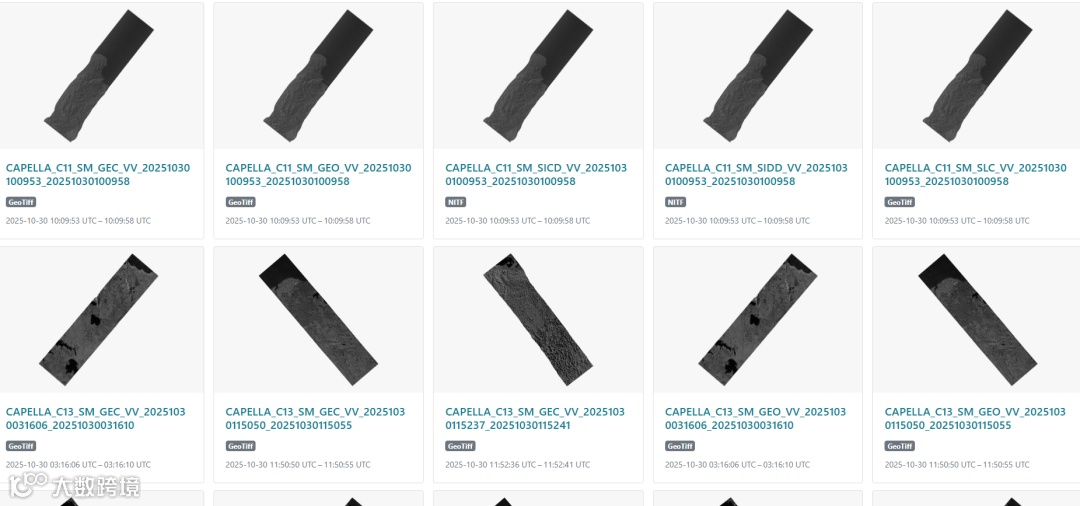This screenshot has width=1080, height=506.
Task: Open C13 GEC 031606 preview thumbnail
Action: coord(101,320)
